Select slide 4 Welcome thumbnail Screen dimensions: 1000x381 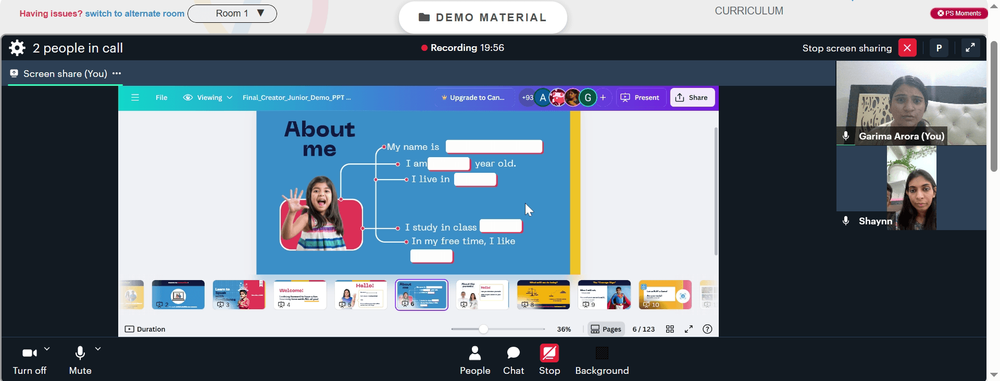pos(300,295)
